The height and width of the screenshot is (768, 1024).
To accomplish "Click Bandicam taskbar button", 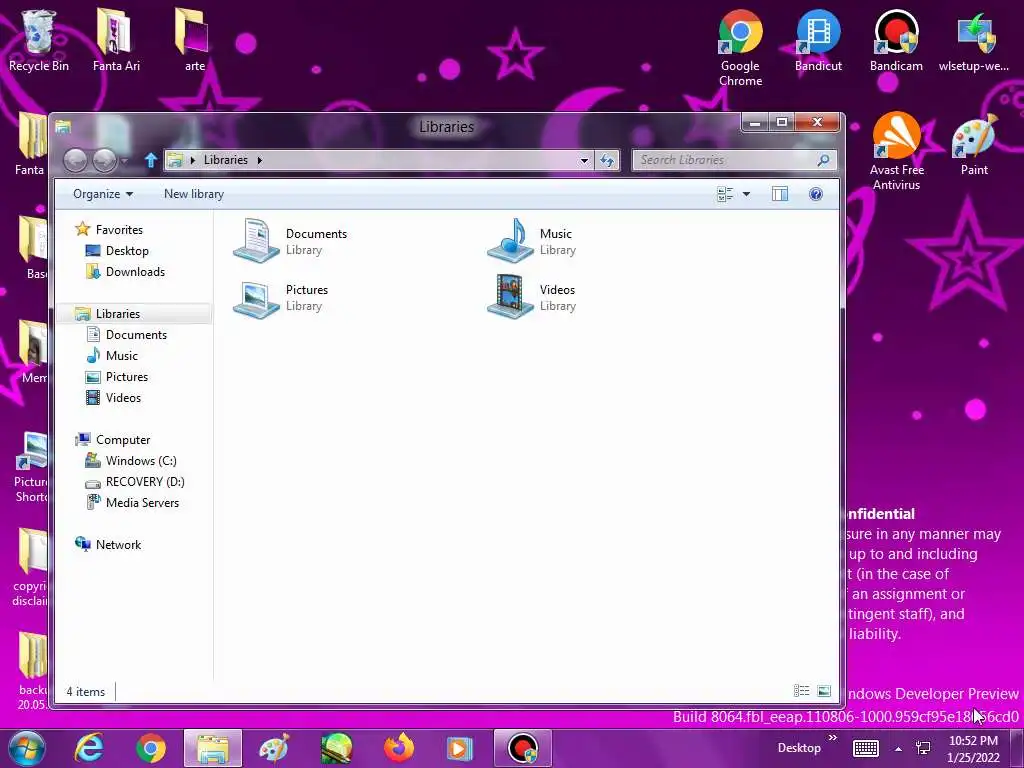I will click(x=522, y=748).
